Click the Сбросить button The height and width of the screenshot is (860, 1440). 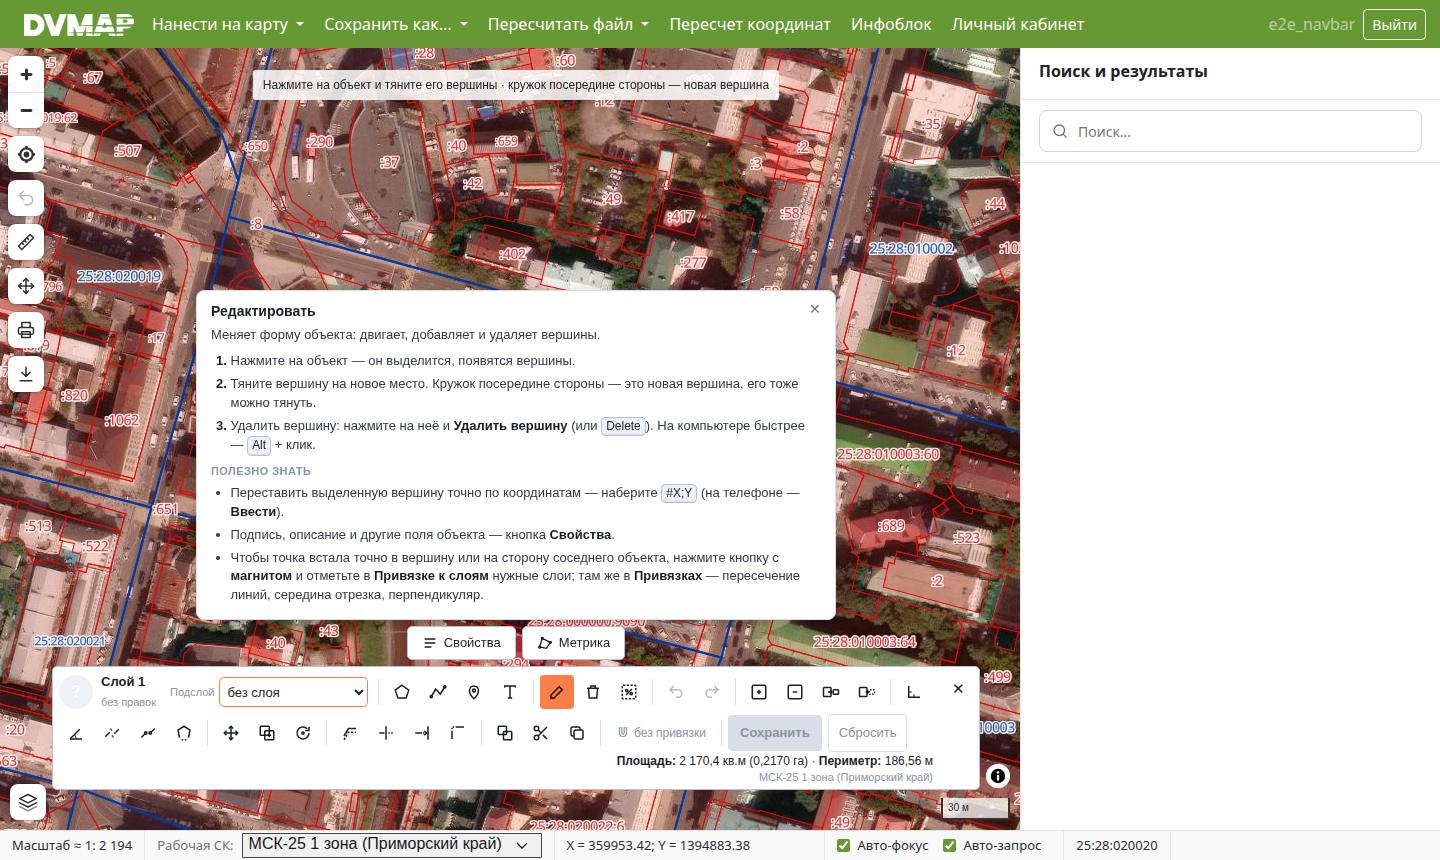(x=867, y=733)
